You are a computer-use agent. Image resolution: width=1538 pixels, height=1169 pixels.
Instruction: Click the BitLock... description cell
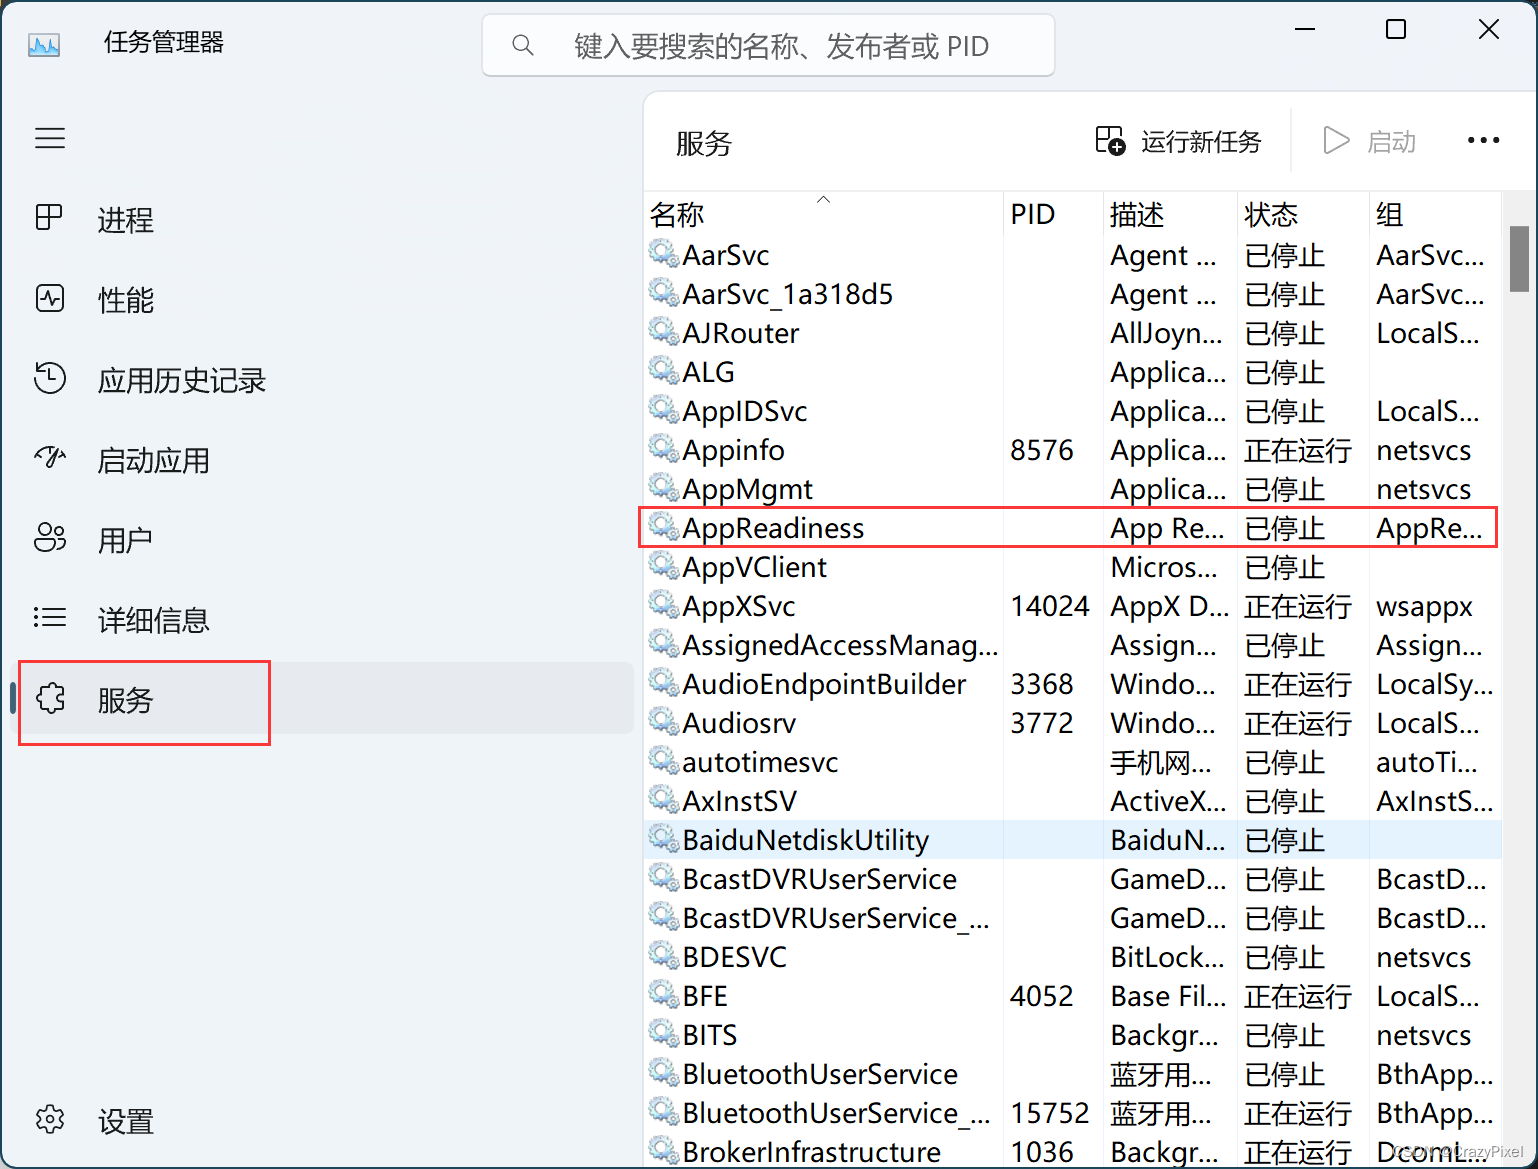click(x=1167, y=957)
